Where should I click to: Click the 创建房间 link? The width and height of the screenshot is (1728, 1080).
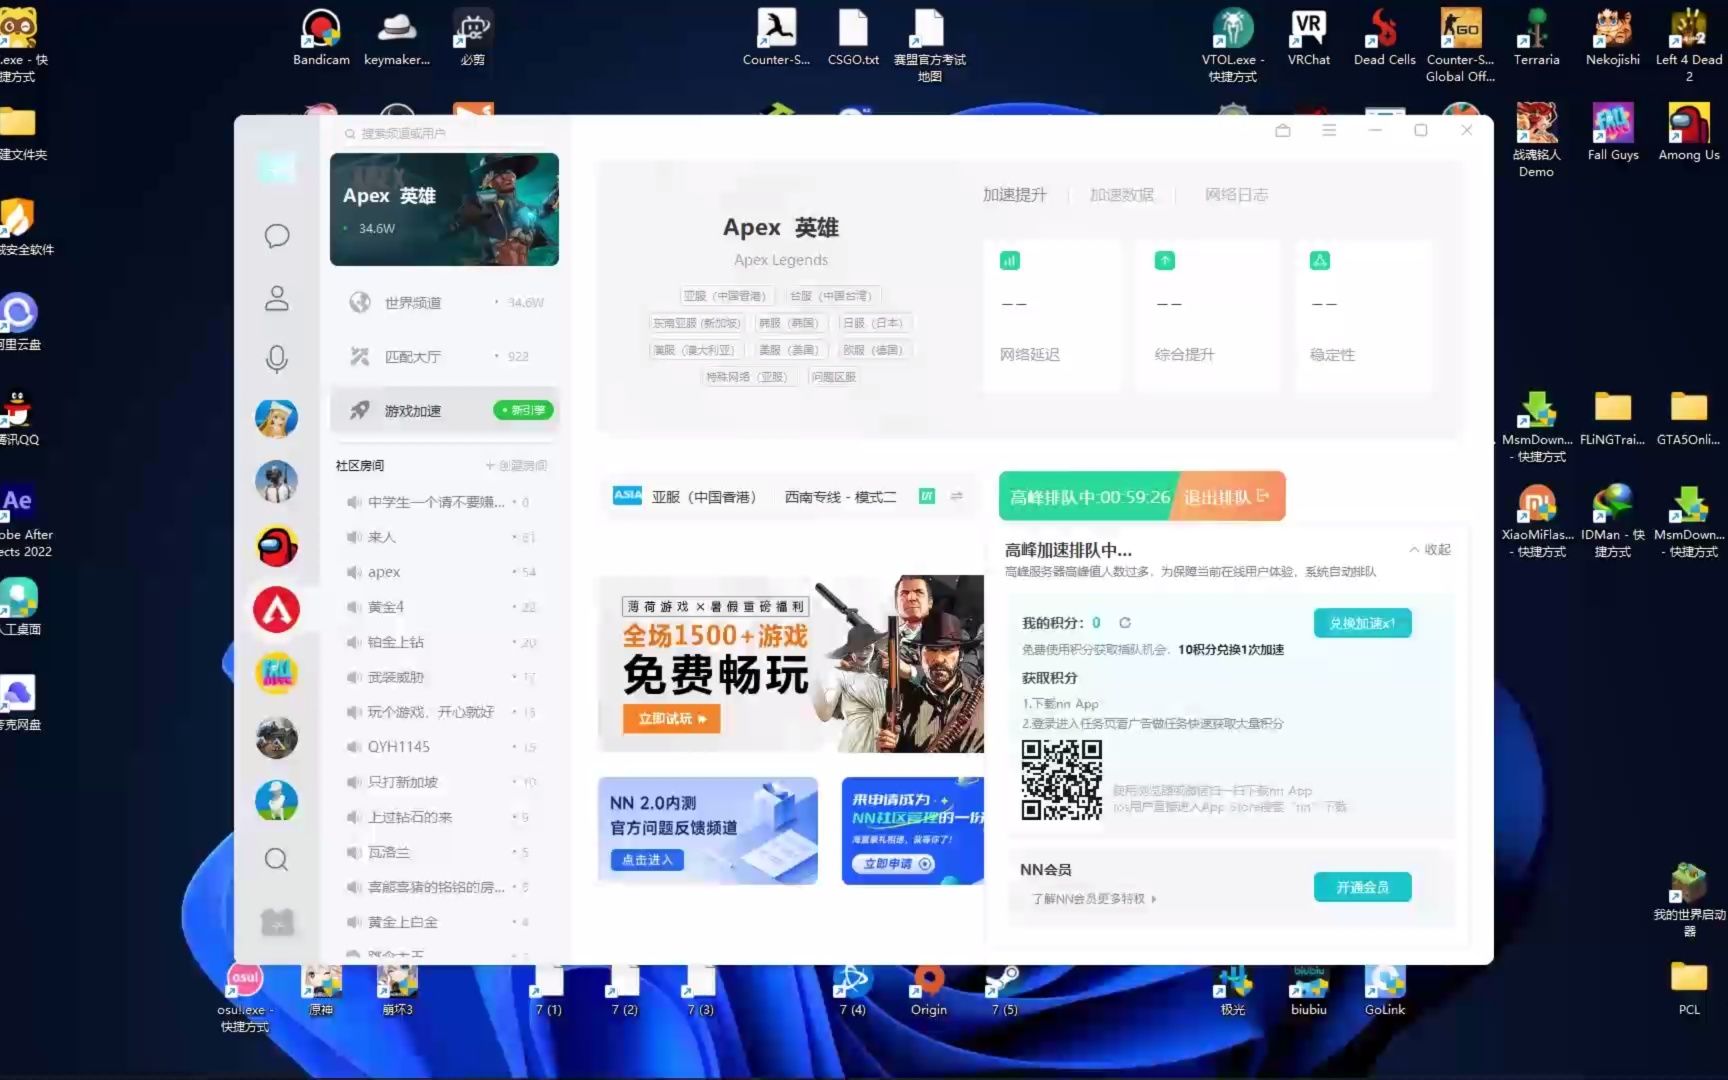[516, 465]
